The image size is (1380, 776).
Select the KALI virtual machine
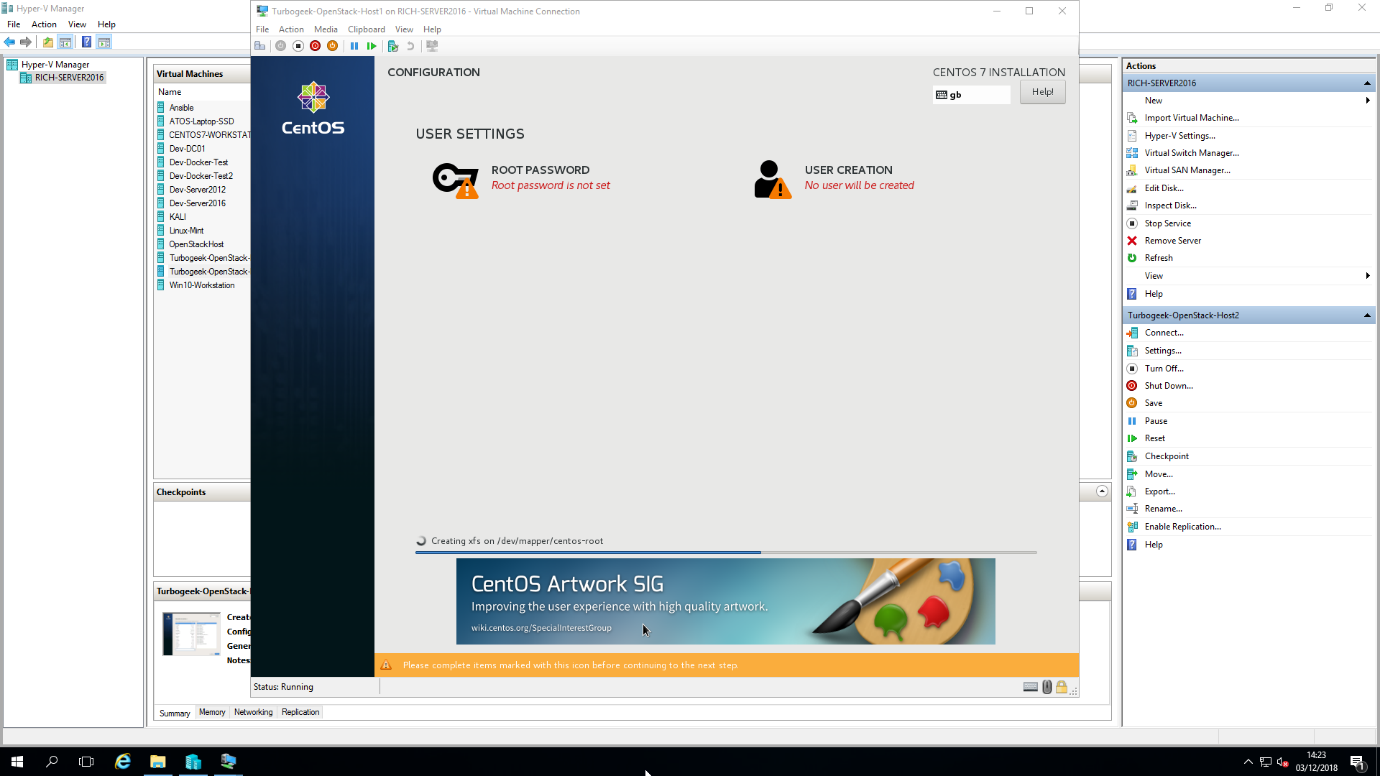coord(177,217)
